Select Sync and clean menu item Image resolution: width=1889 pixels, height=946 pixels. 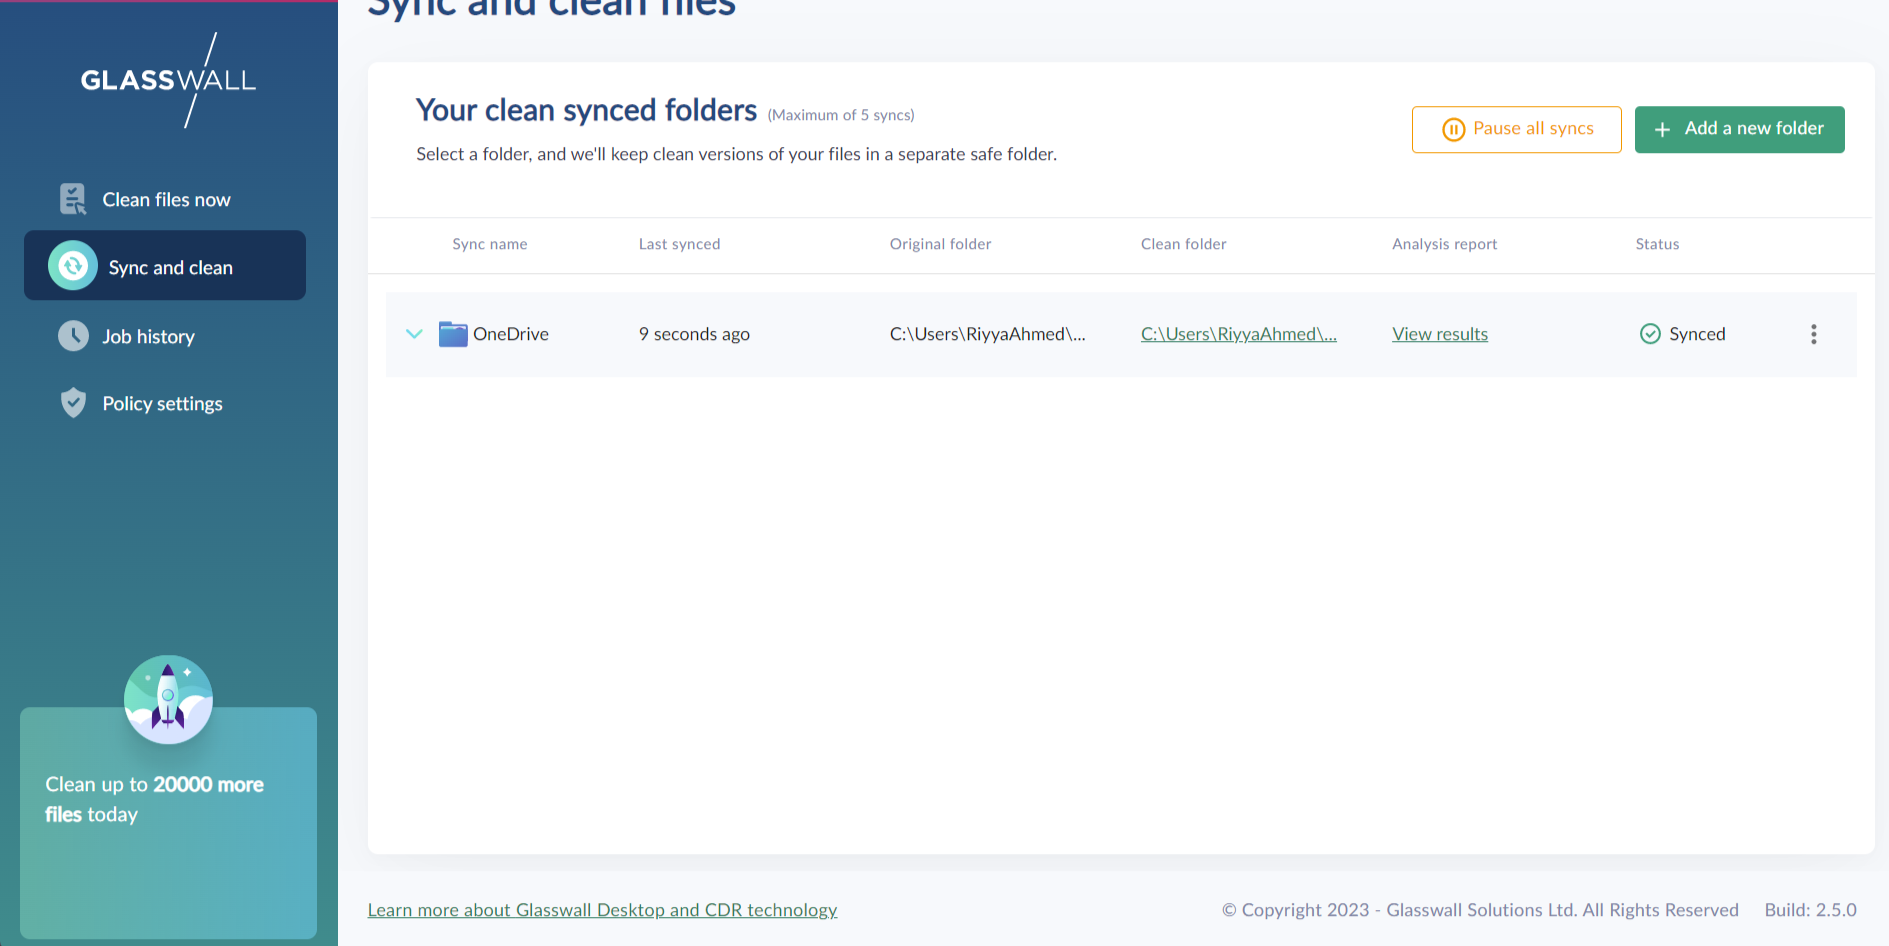point(165,265)
